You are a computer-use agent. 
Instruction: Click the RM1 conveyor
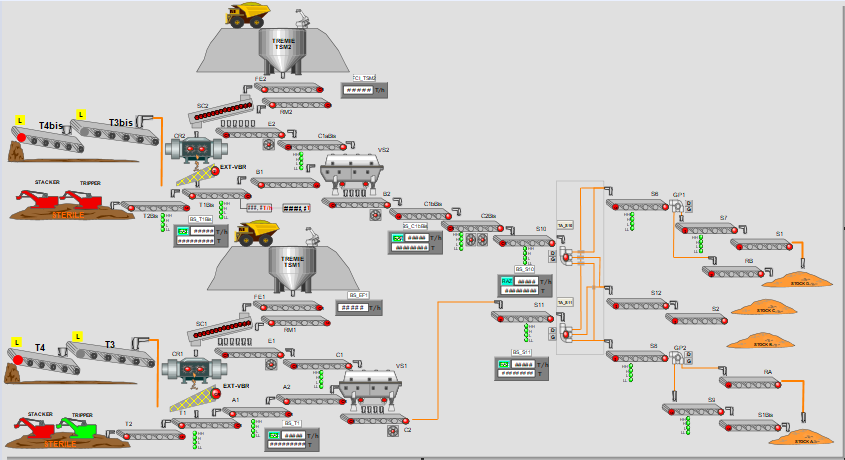coord(296,322)
